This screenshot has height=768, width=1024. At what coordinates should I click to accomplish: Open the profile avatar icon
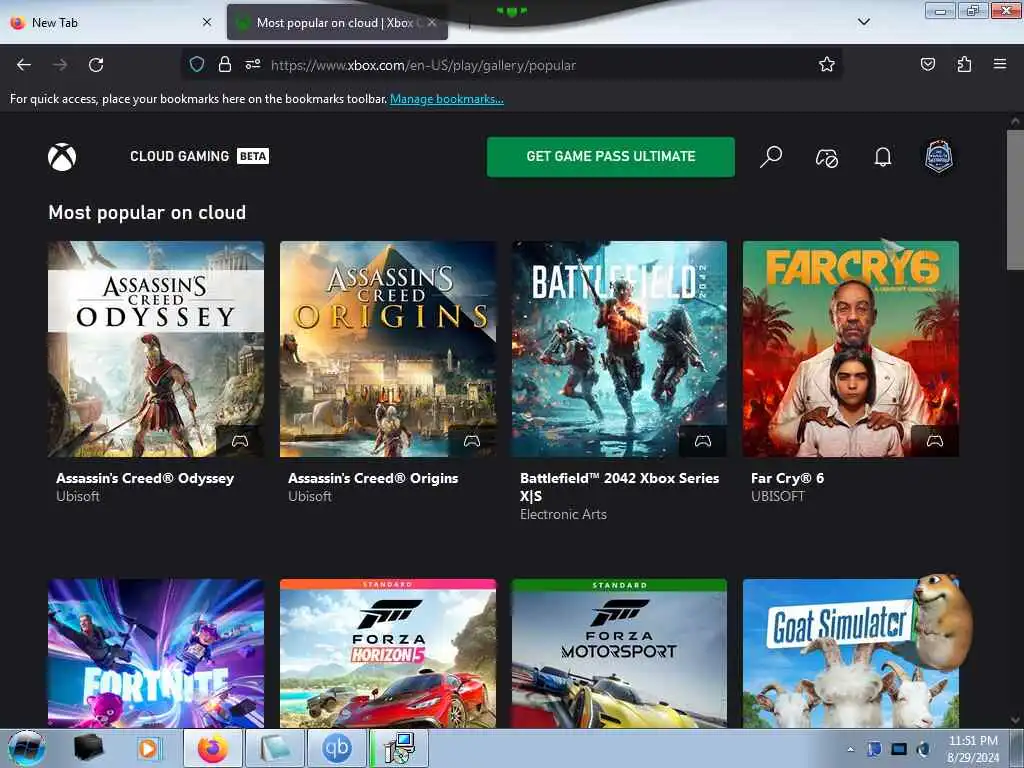point(939,157)
